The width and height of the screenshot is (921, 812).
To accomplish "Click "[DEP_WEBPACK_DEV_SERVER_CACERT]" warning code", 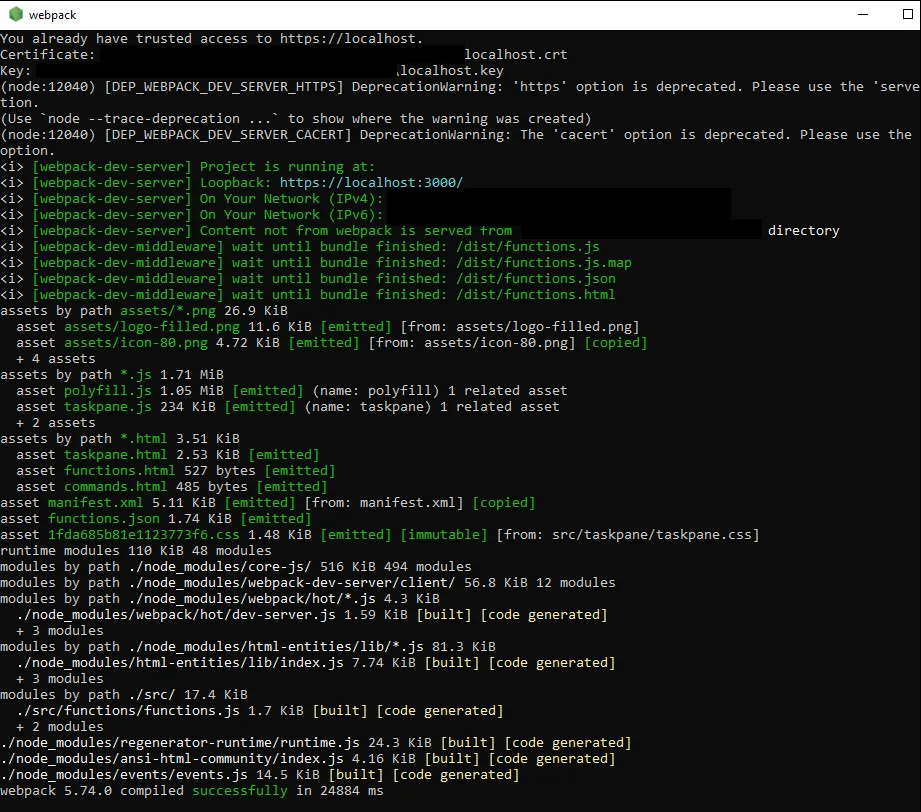I will click(x=228, y=135).
